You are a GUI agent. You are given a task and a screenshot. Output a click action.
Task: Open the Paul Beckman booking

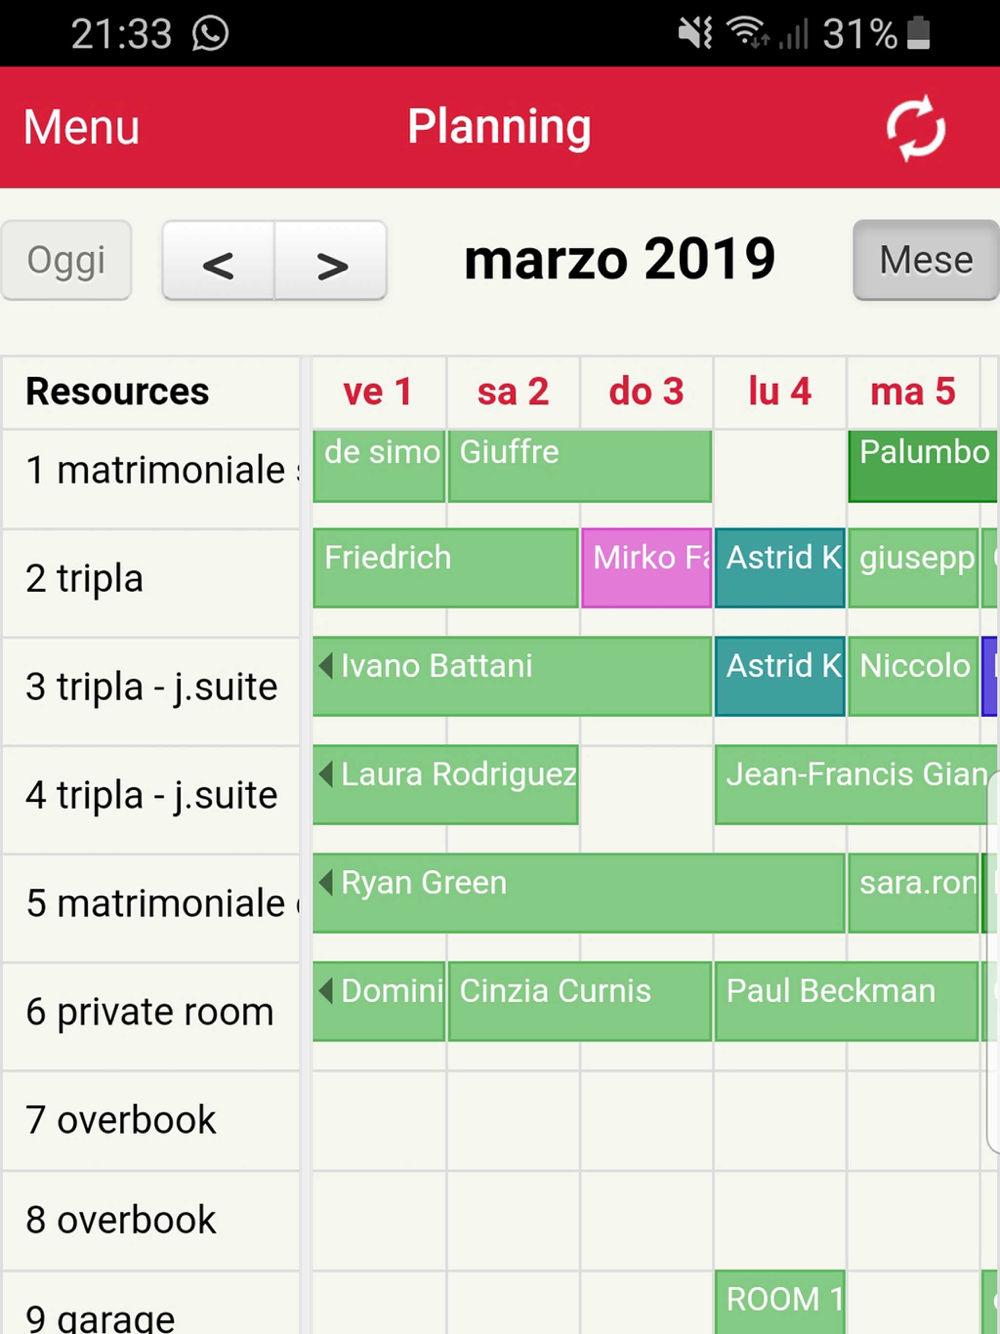(846, 1001)
